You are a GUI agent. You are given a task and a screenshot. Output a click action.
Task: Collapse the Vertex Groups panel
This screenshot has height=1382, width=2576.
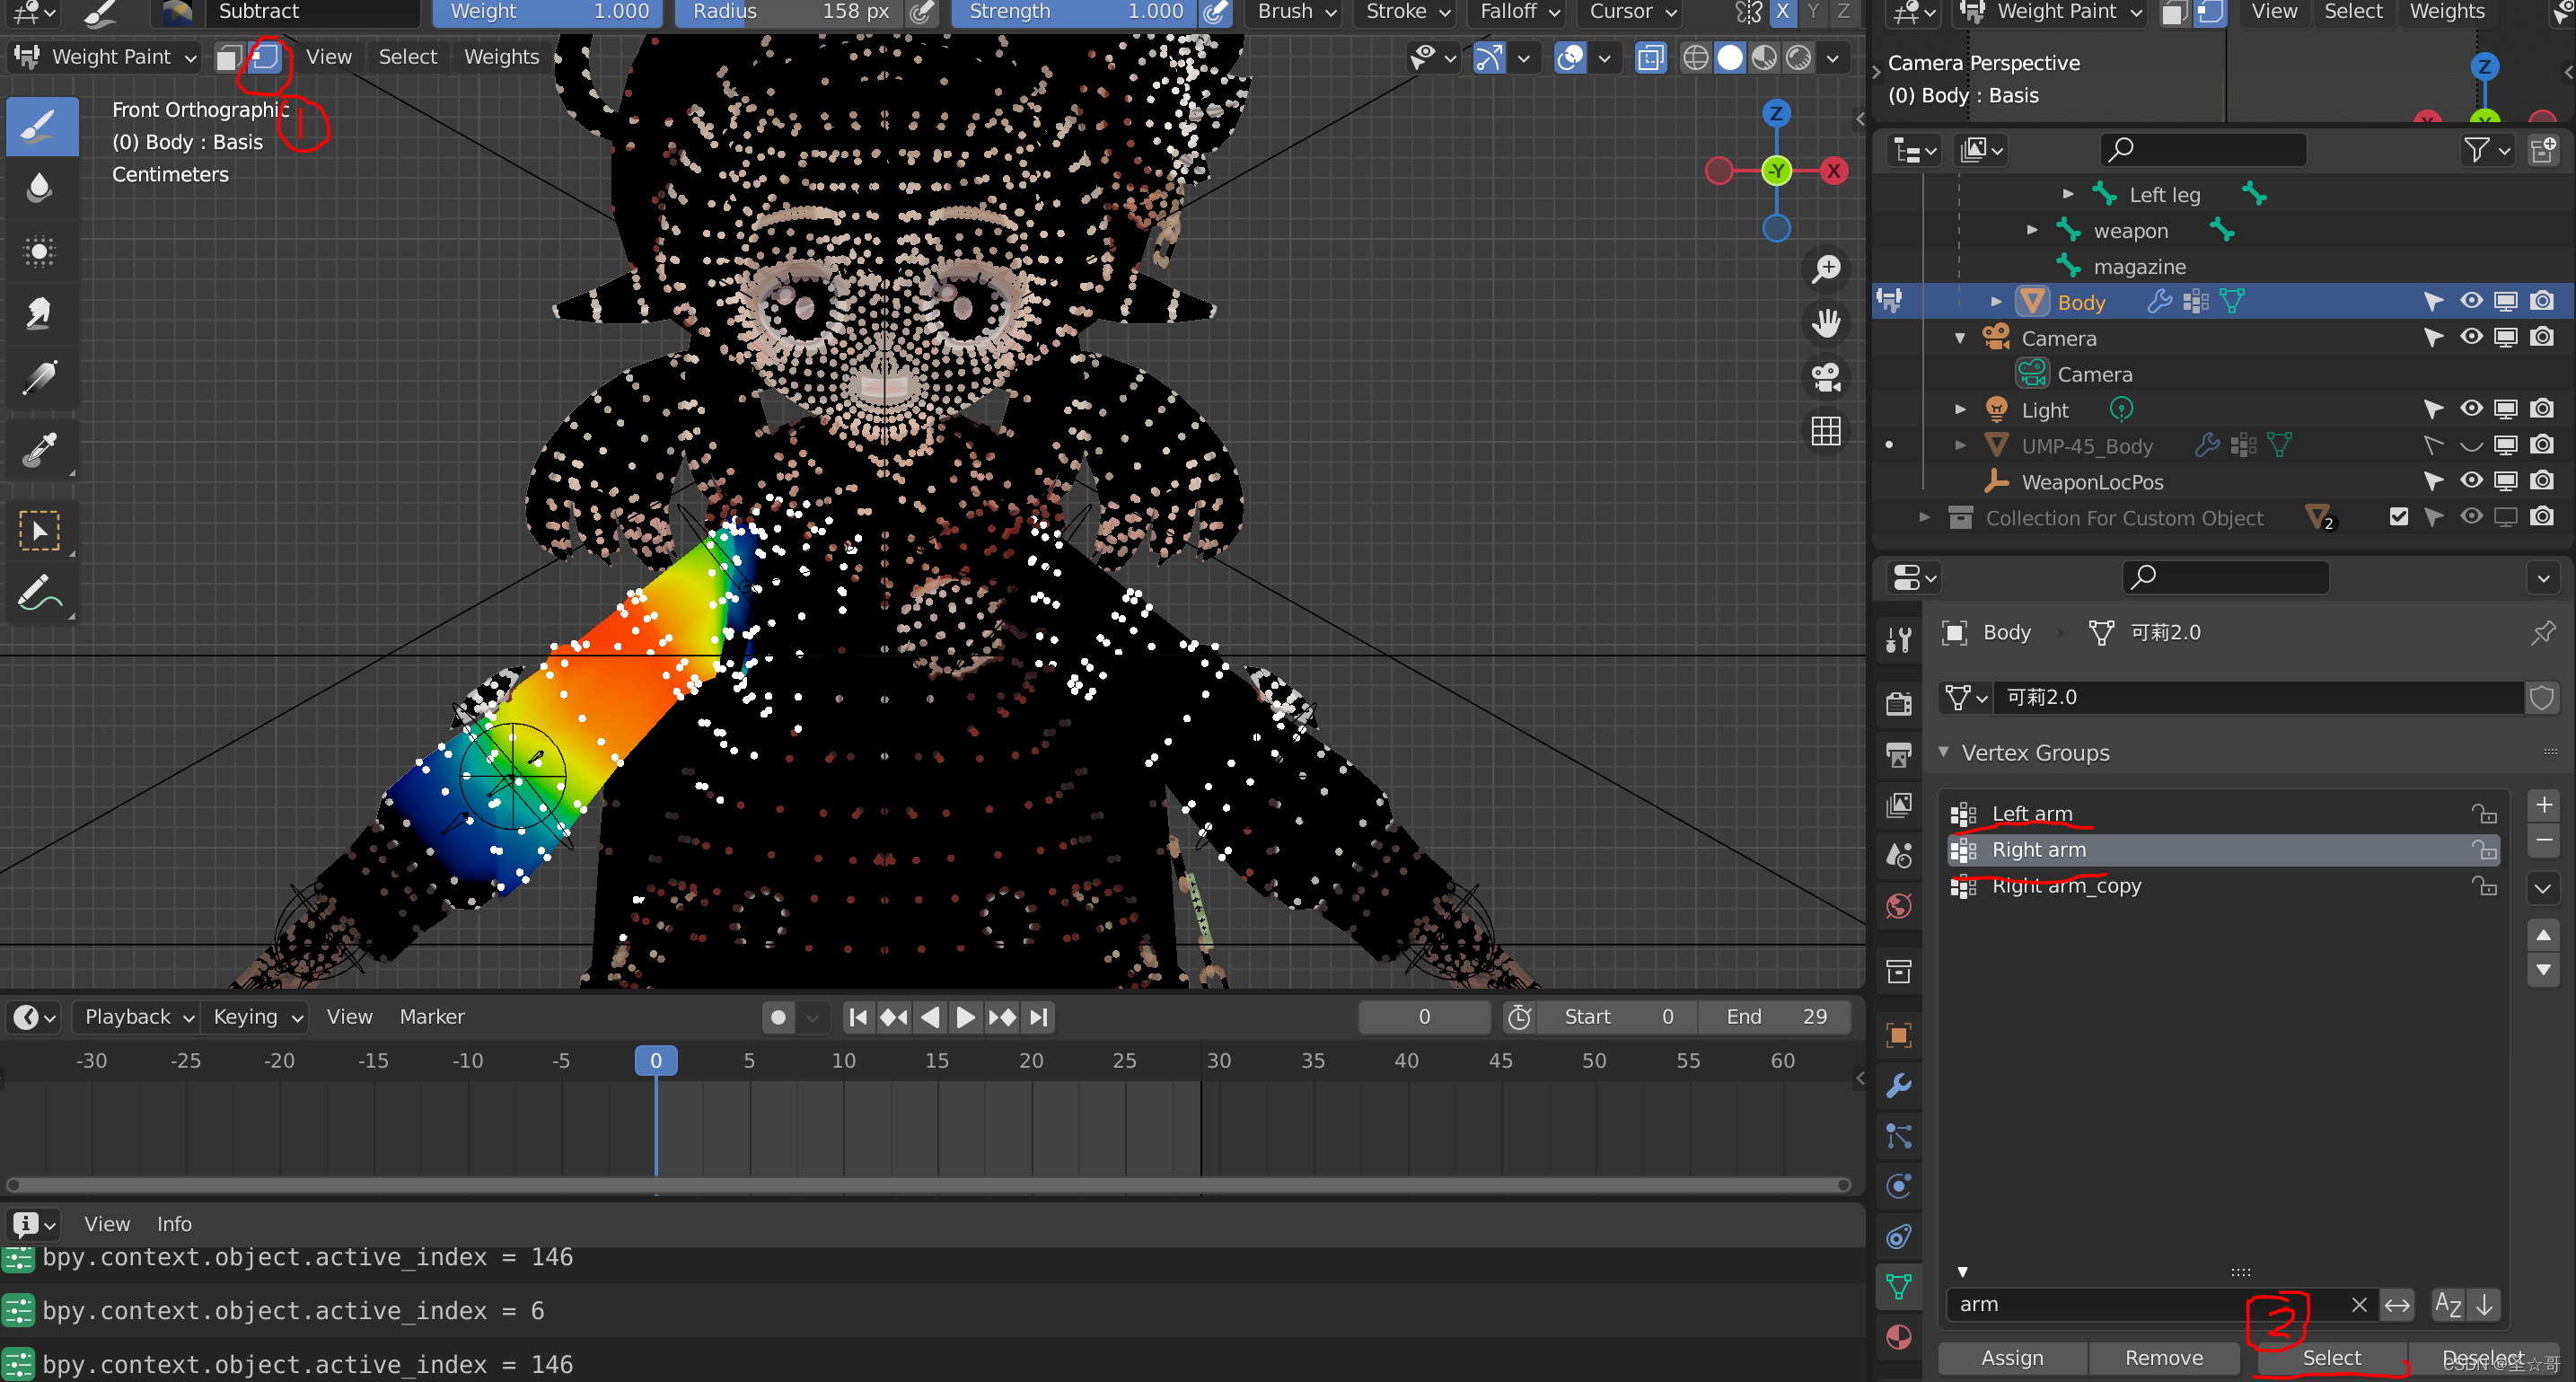(x=1944, y=752)
